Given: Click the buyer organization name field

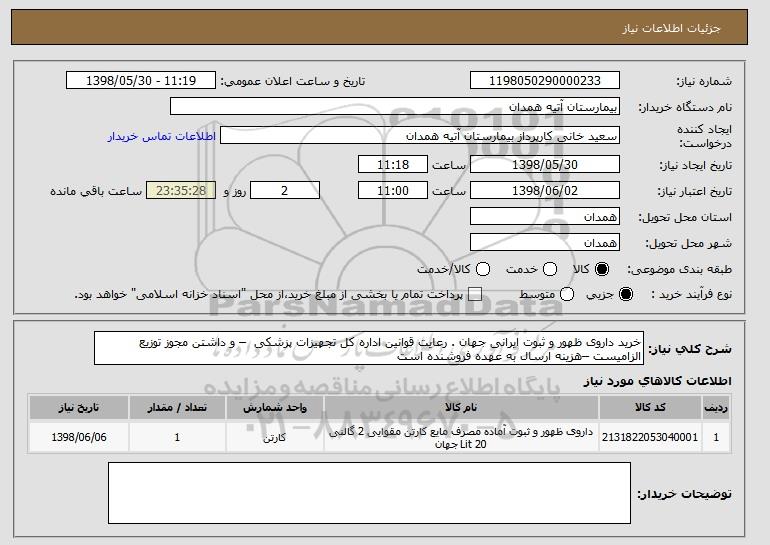Looking at the screenshot, I should click(395, 107).
